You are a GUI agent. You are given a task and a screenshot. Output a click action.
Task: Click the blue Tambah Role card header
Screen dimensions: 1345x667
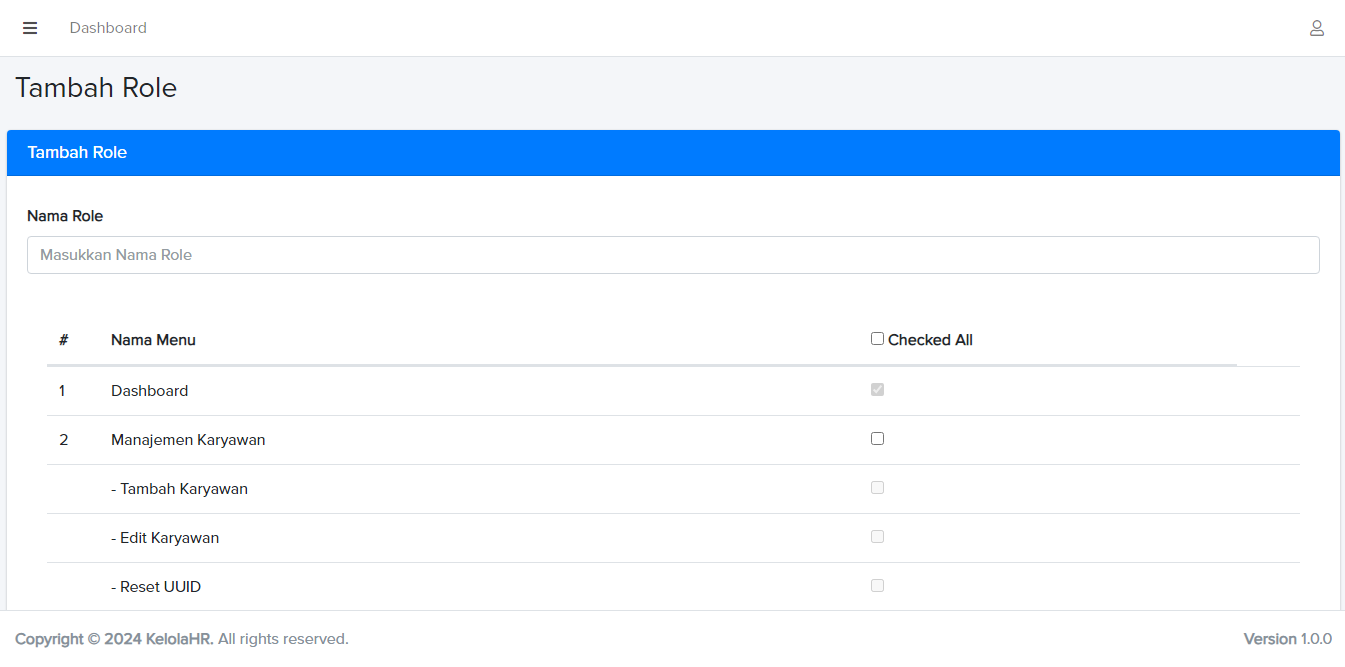672,153
